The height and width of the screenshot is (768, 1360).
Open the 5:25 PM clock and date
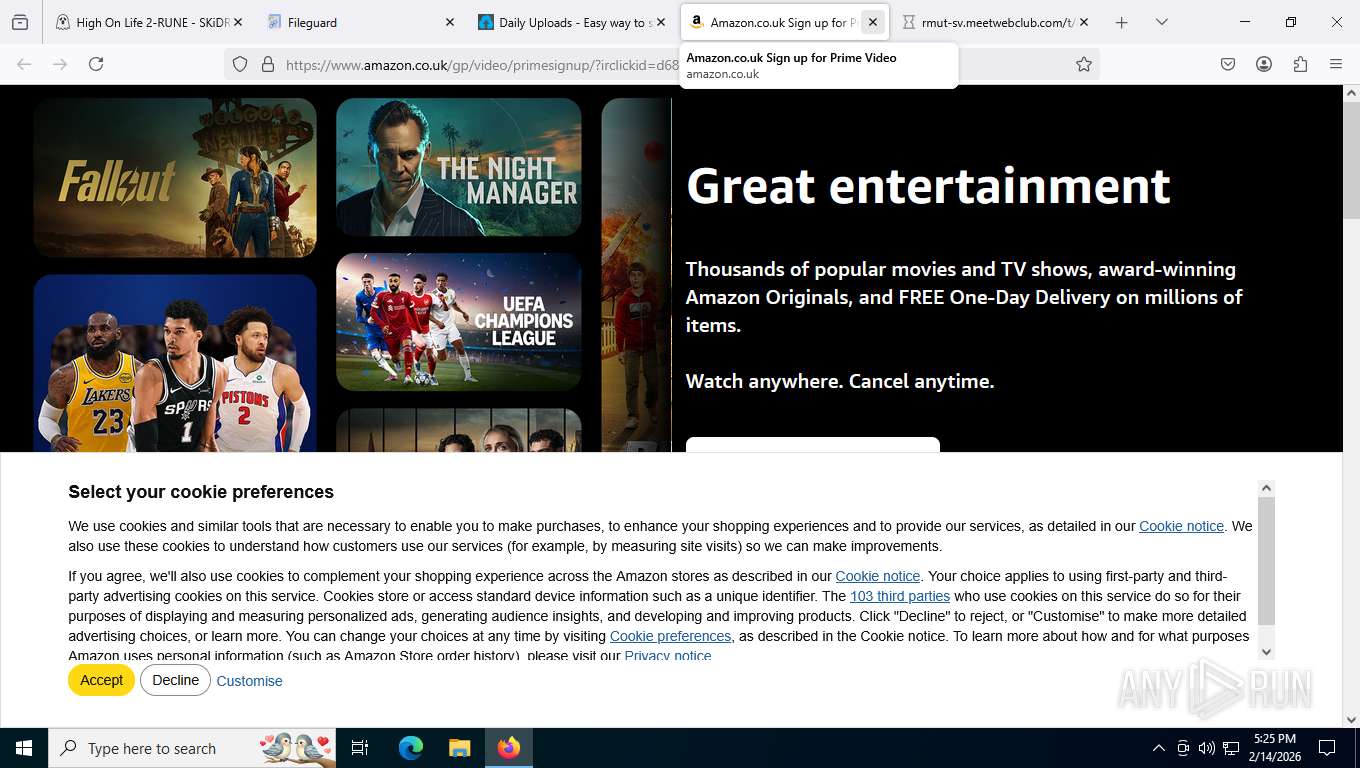click(1275, 748)
